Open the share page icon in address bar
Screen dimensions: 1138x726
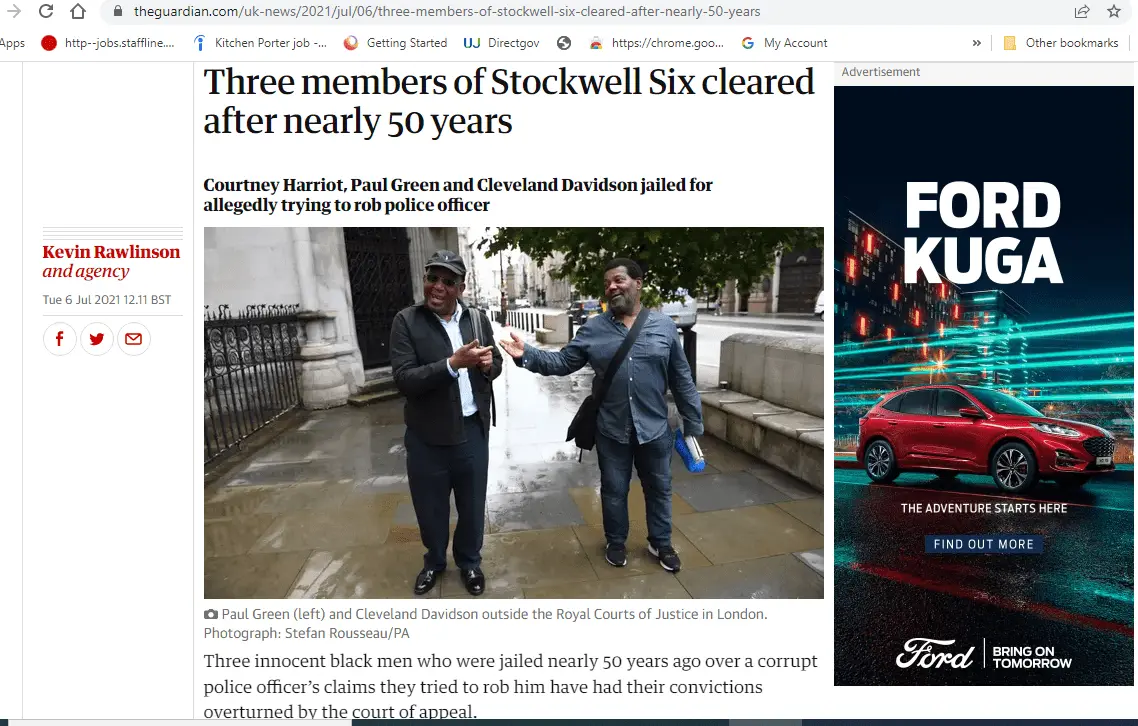1082,11
